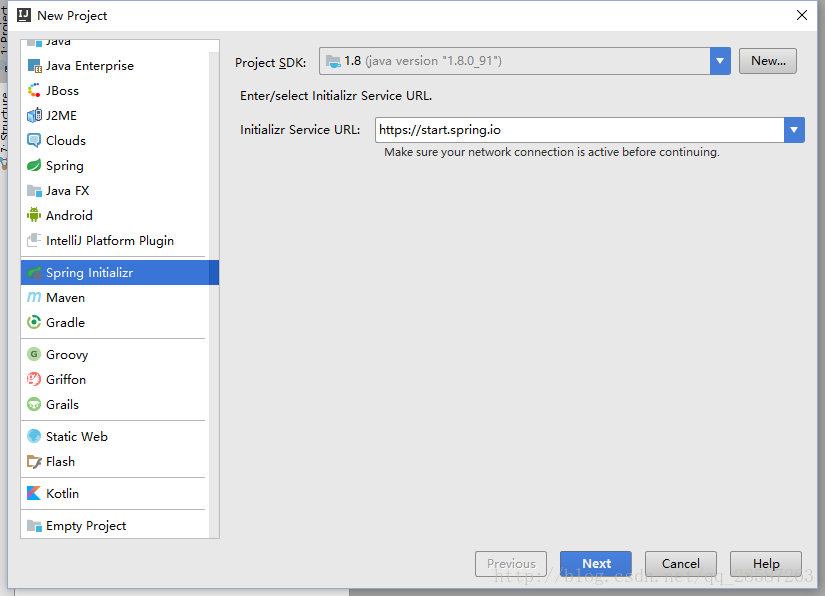Viewport: 825px width, 596px height.
Task: Click the JBoss colored dots icon
Action: coord(34,90)
